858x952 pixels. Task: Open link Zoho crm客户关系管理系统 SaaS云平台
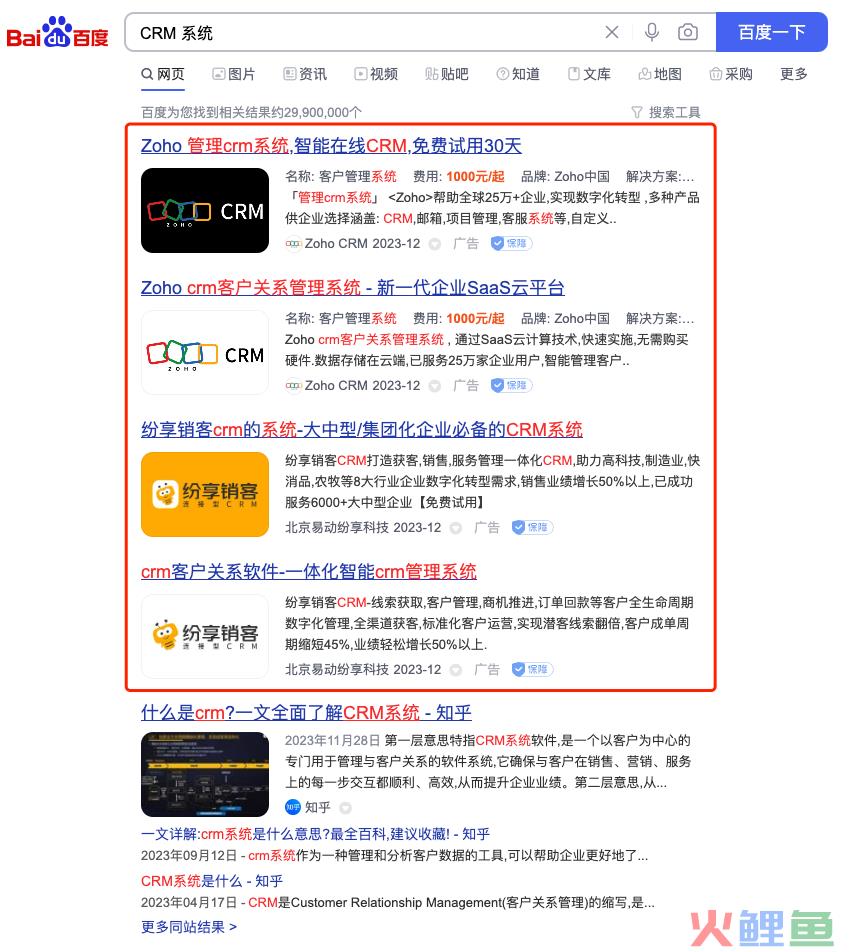(353, 288)
